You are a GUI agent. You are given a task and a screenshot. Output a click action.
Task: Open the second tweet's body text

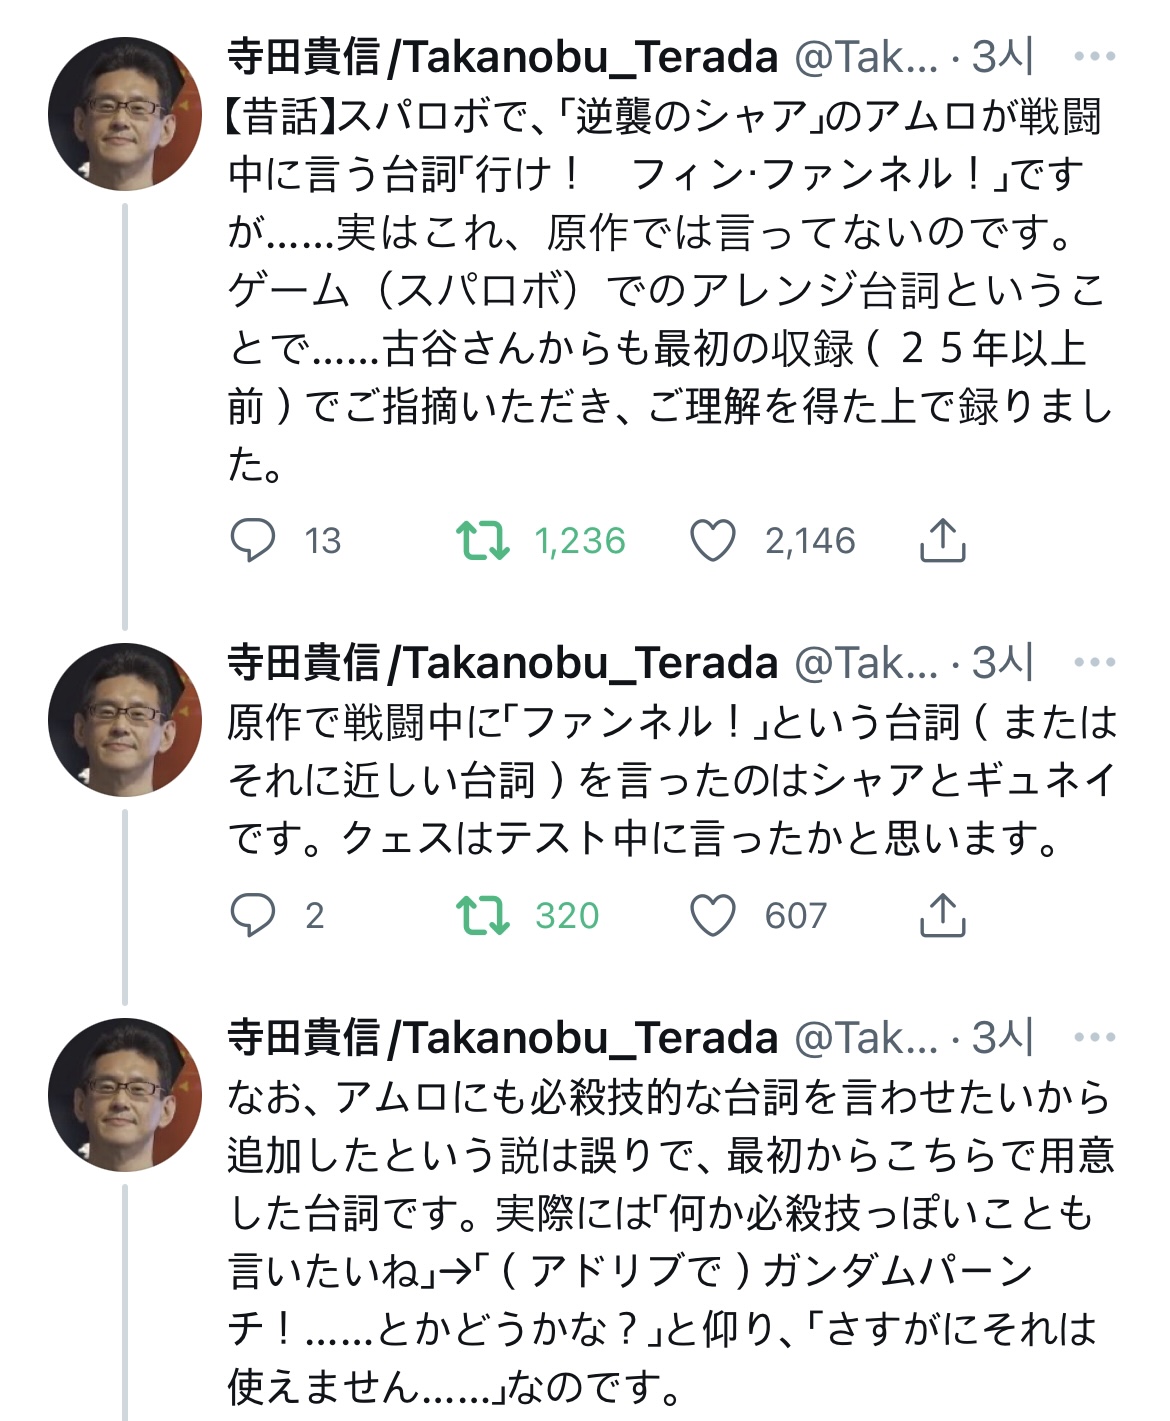[670, 780]
